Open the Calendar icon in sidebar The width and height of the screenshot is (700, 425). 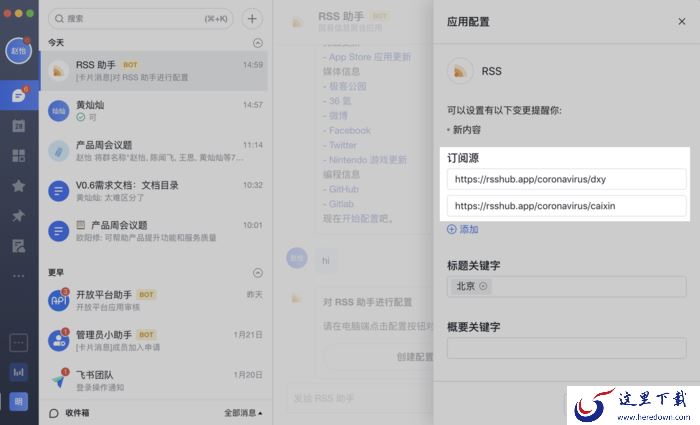tap(18, 125)
